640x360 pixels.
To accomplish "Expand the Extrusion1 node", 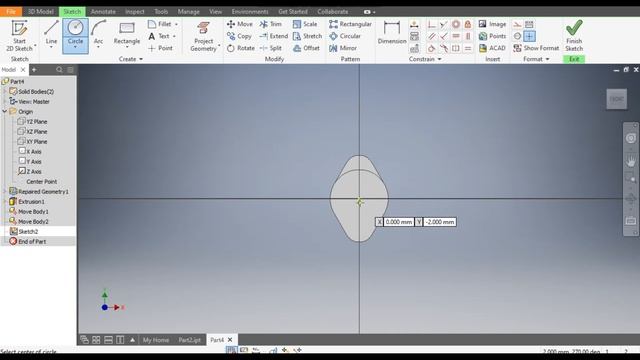I will tap(5, 202).
